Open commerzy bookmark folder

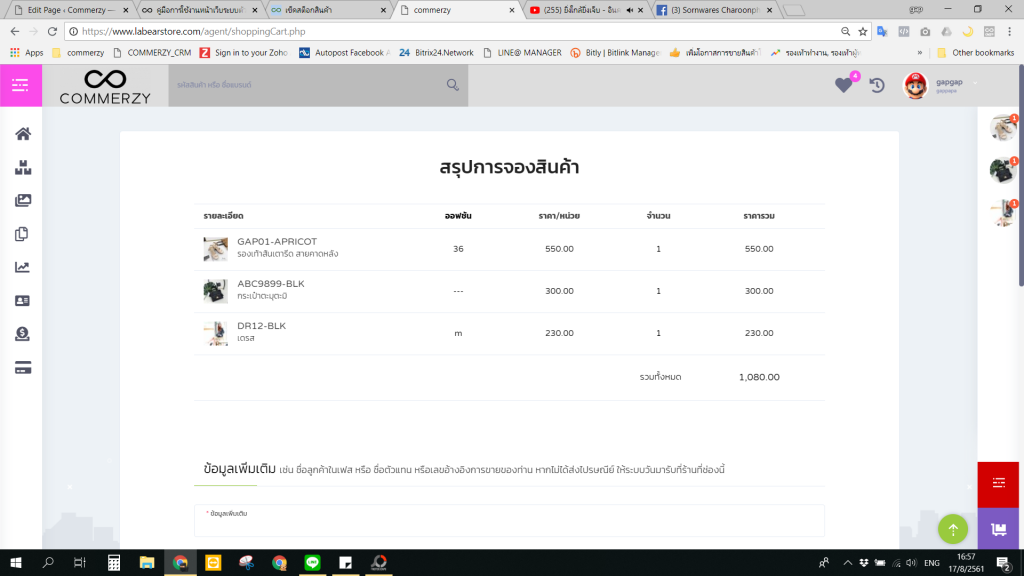pyautogui.click(x=78, y=53)
